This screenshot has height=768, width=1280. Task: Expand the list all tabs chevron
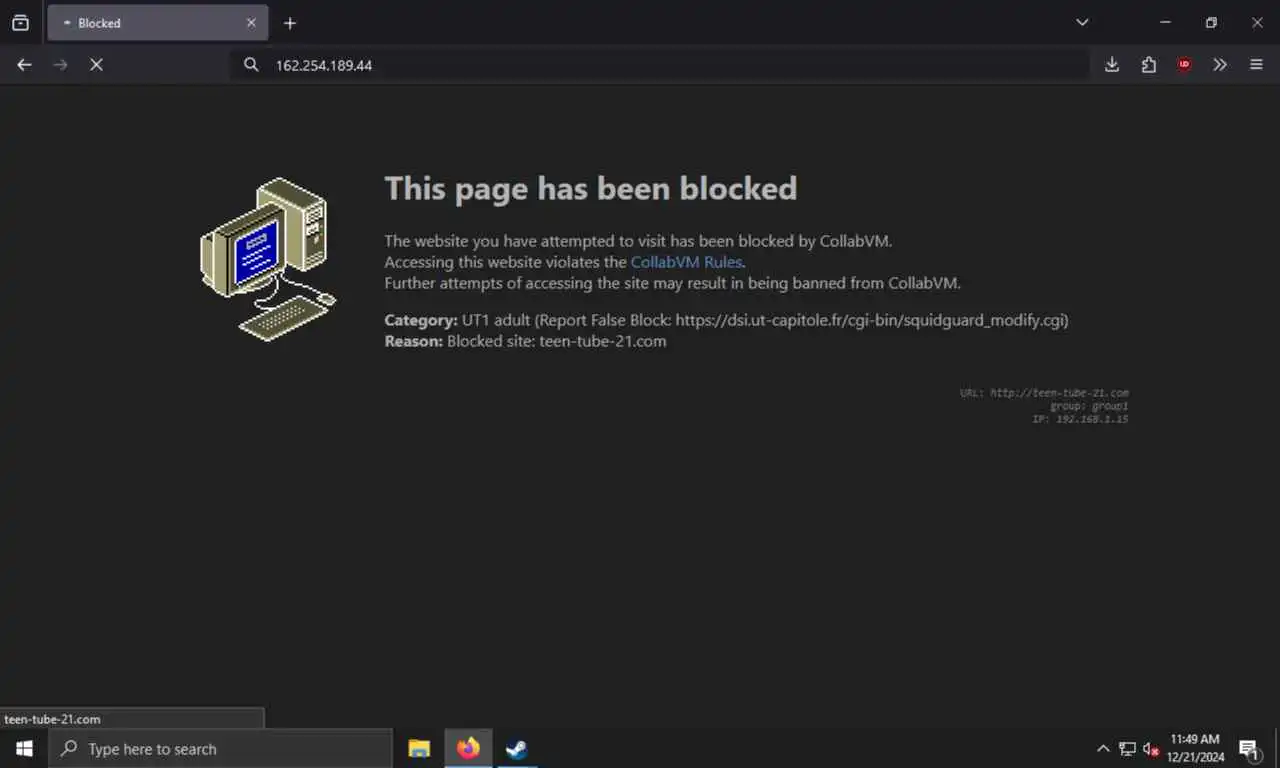coord(1082,23)
